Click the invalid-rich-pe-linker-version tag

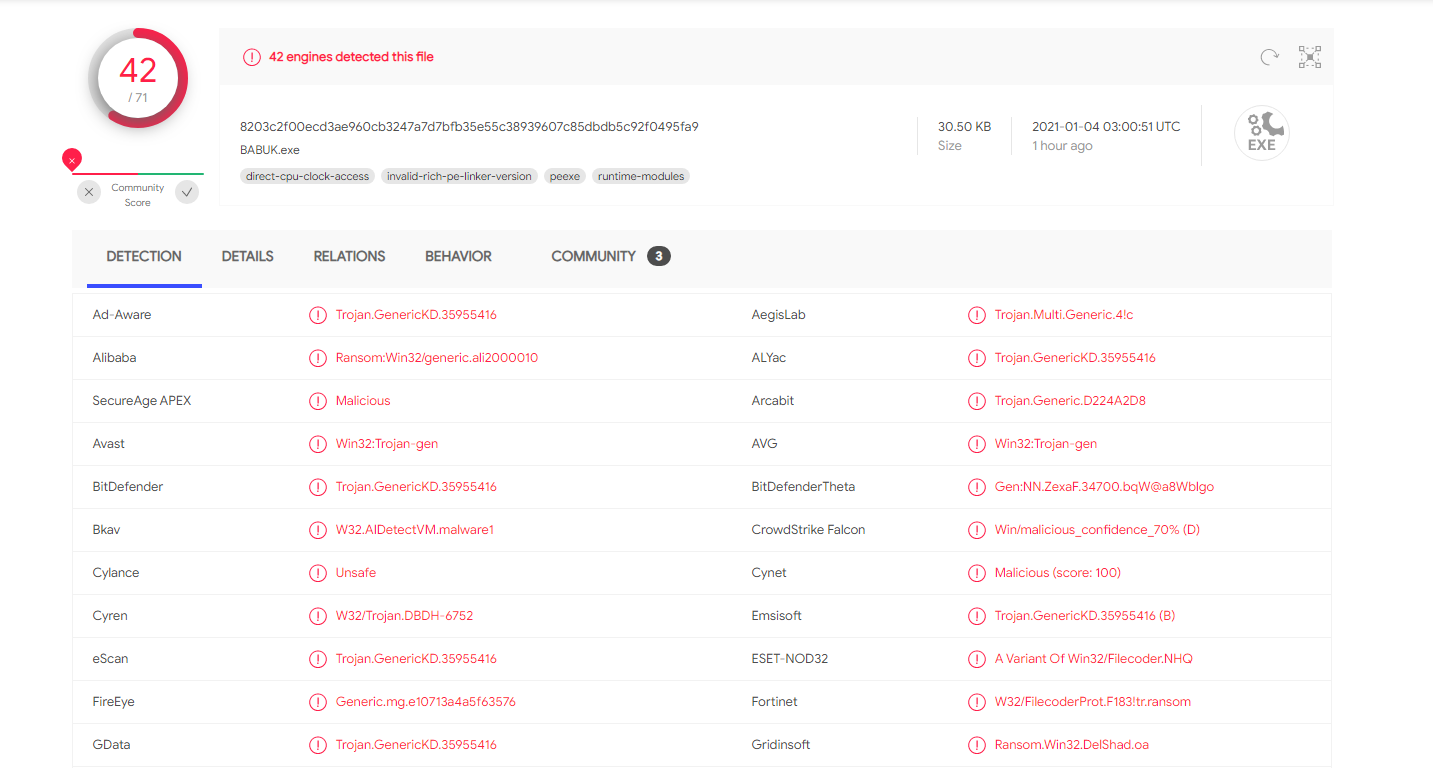[460, 176]
